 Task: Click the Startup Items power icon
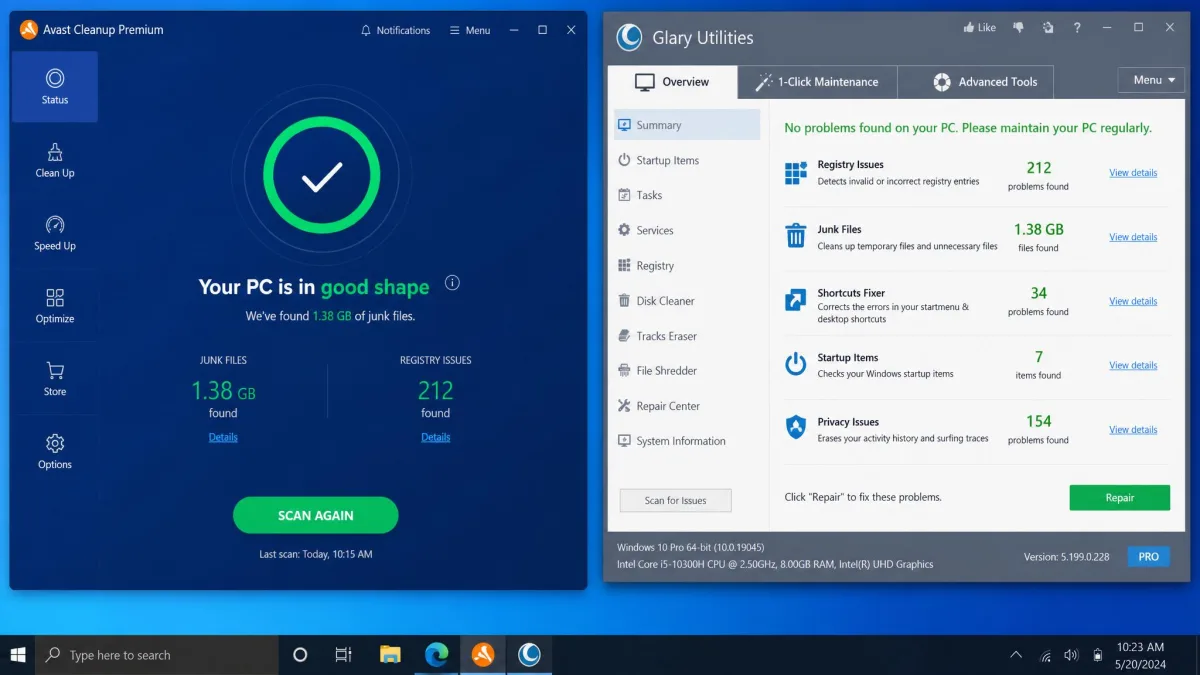coord(796,364)
